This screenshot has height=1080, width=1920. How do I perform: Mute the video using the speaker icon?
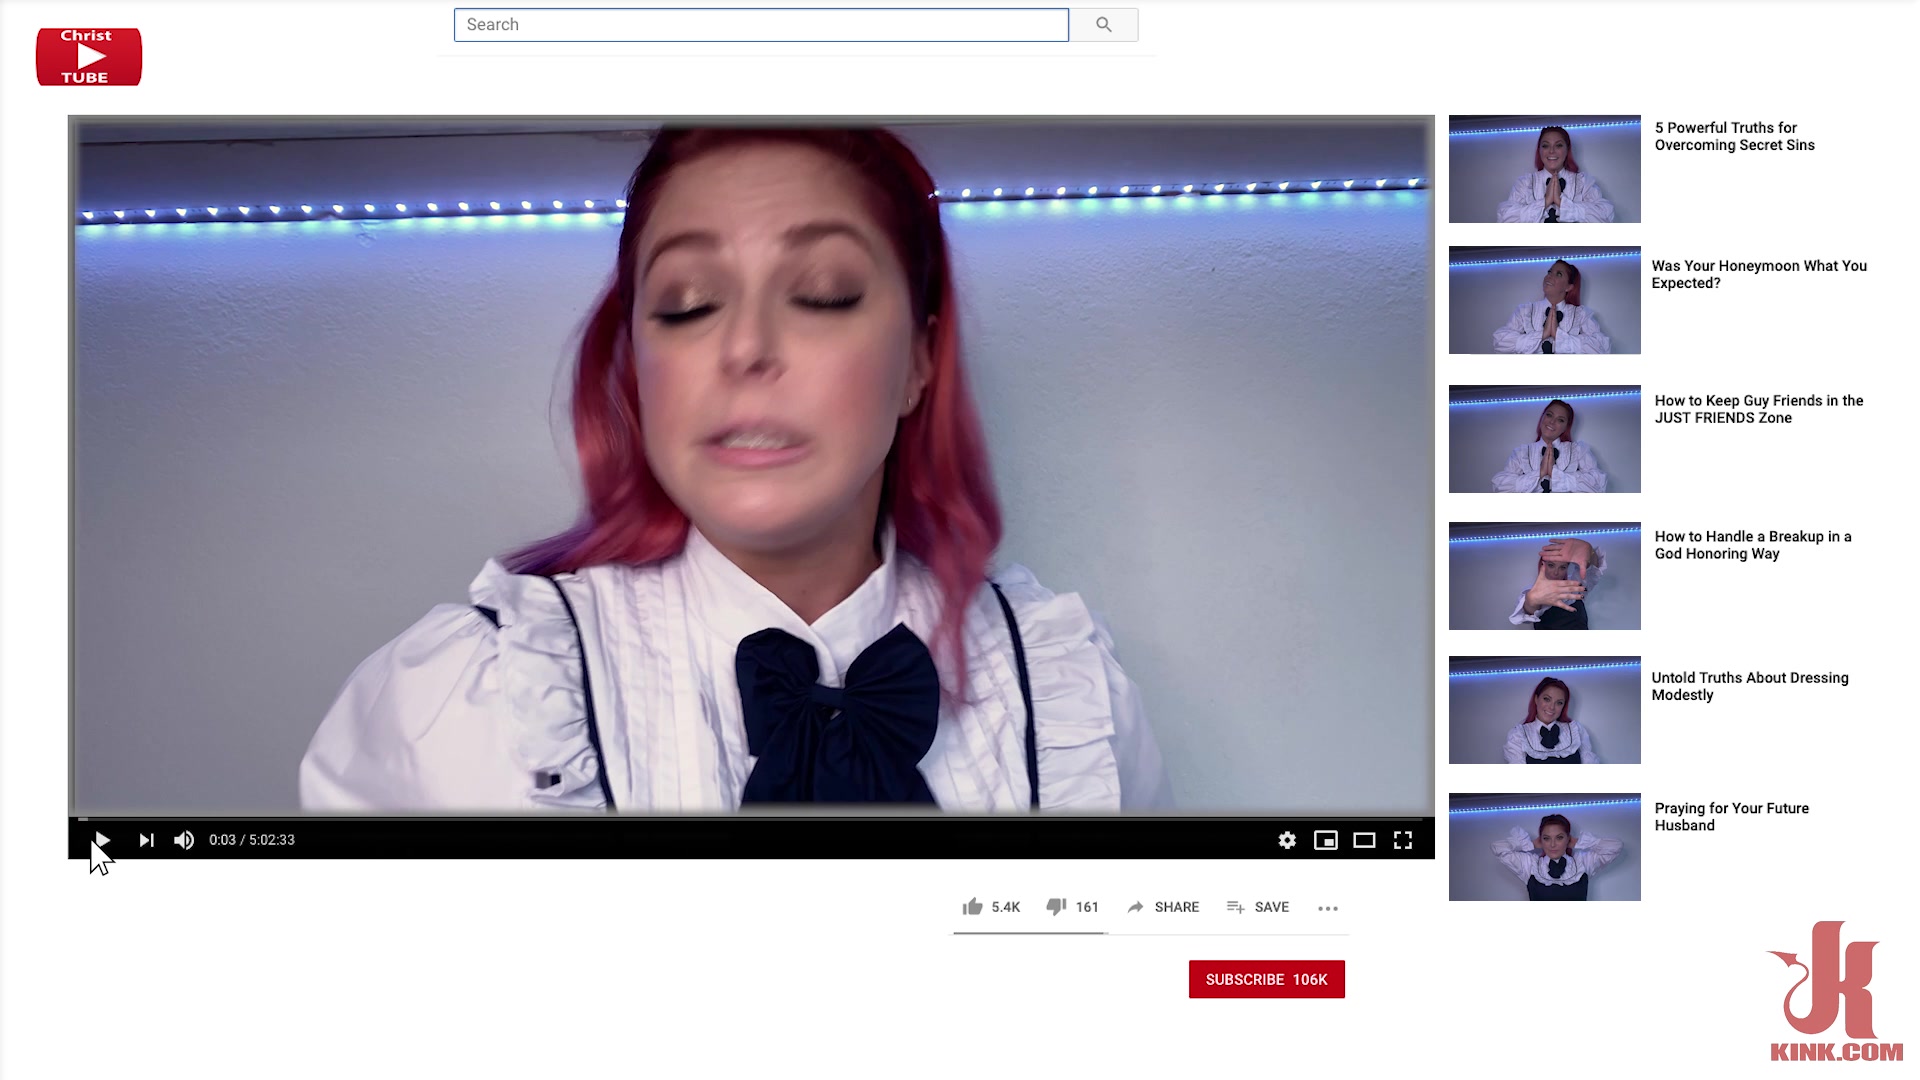pos(184,840)
